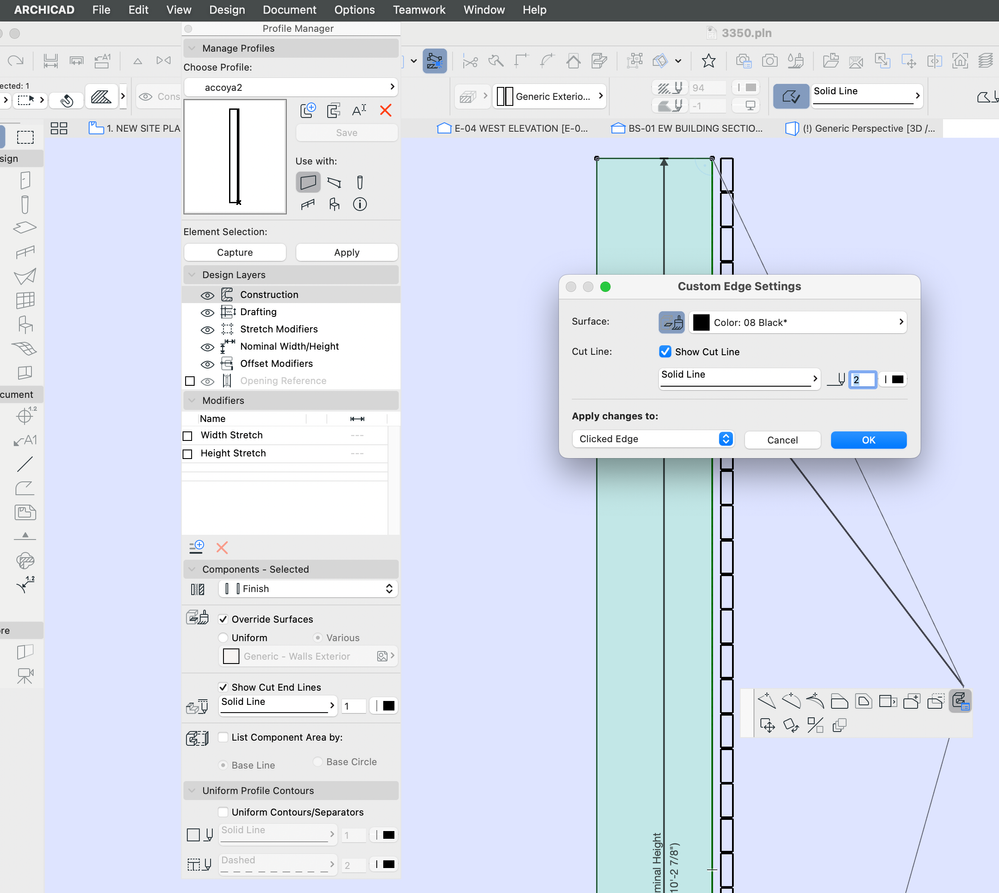Click the Capture button

(235, 253)
